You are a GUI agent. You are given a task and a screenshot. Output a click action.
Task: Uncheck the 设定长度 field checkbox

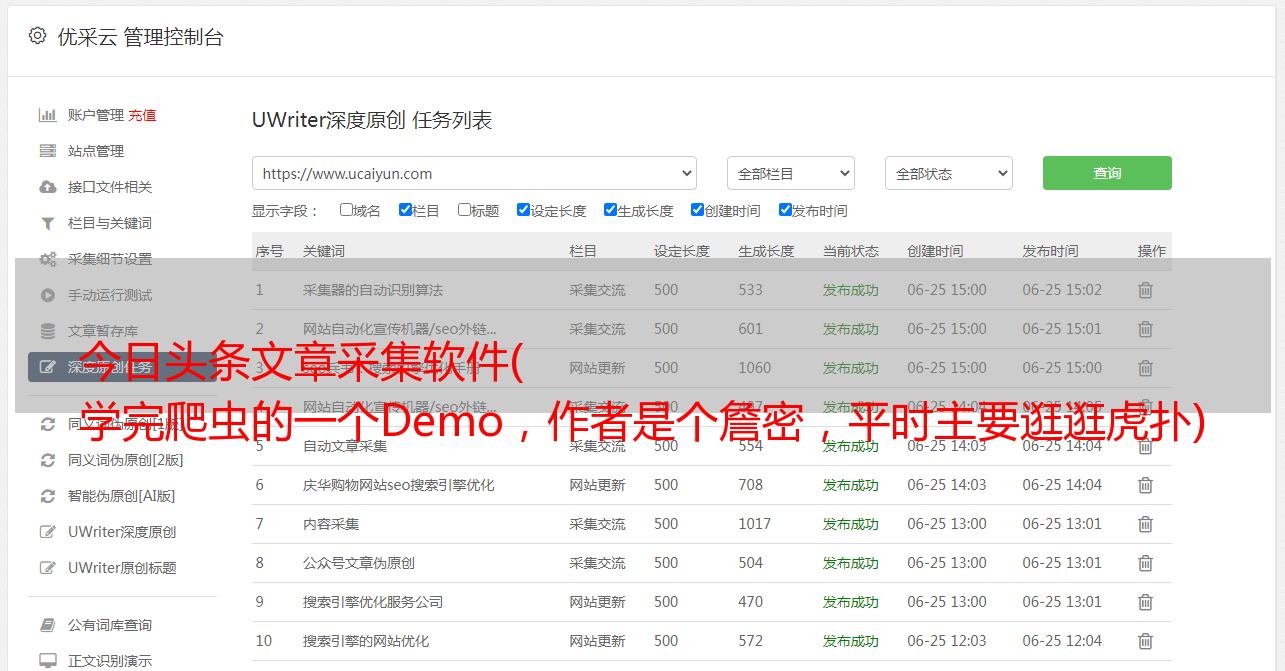[523, 210]
